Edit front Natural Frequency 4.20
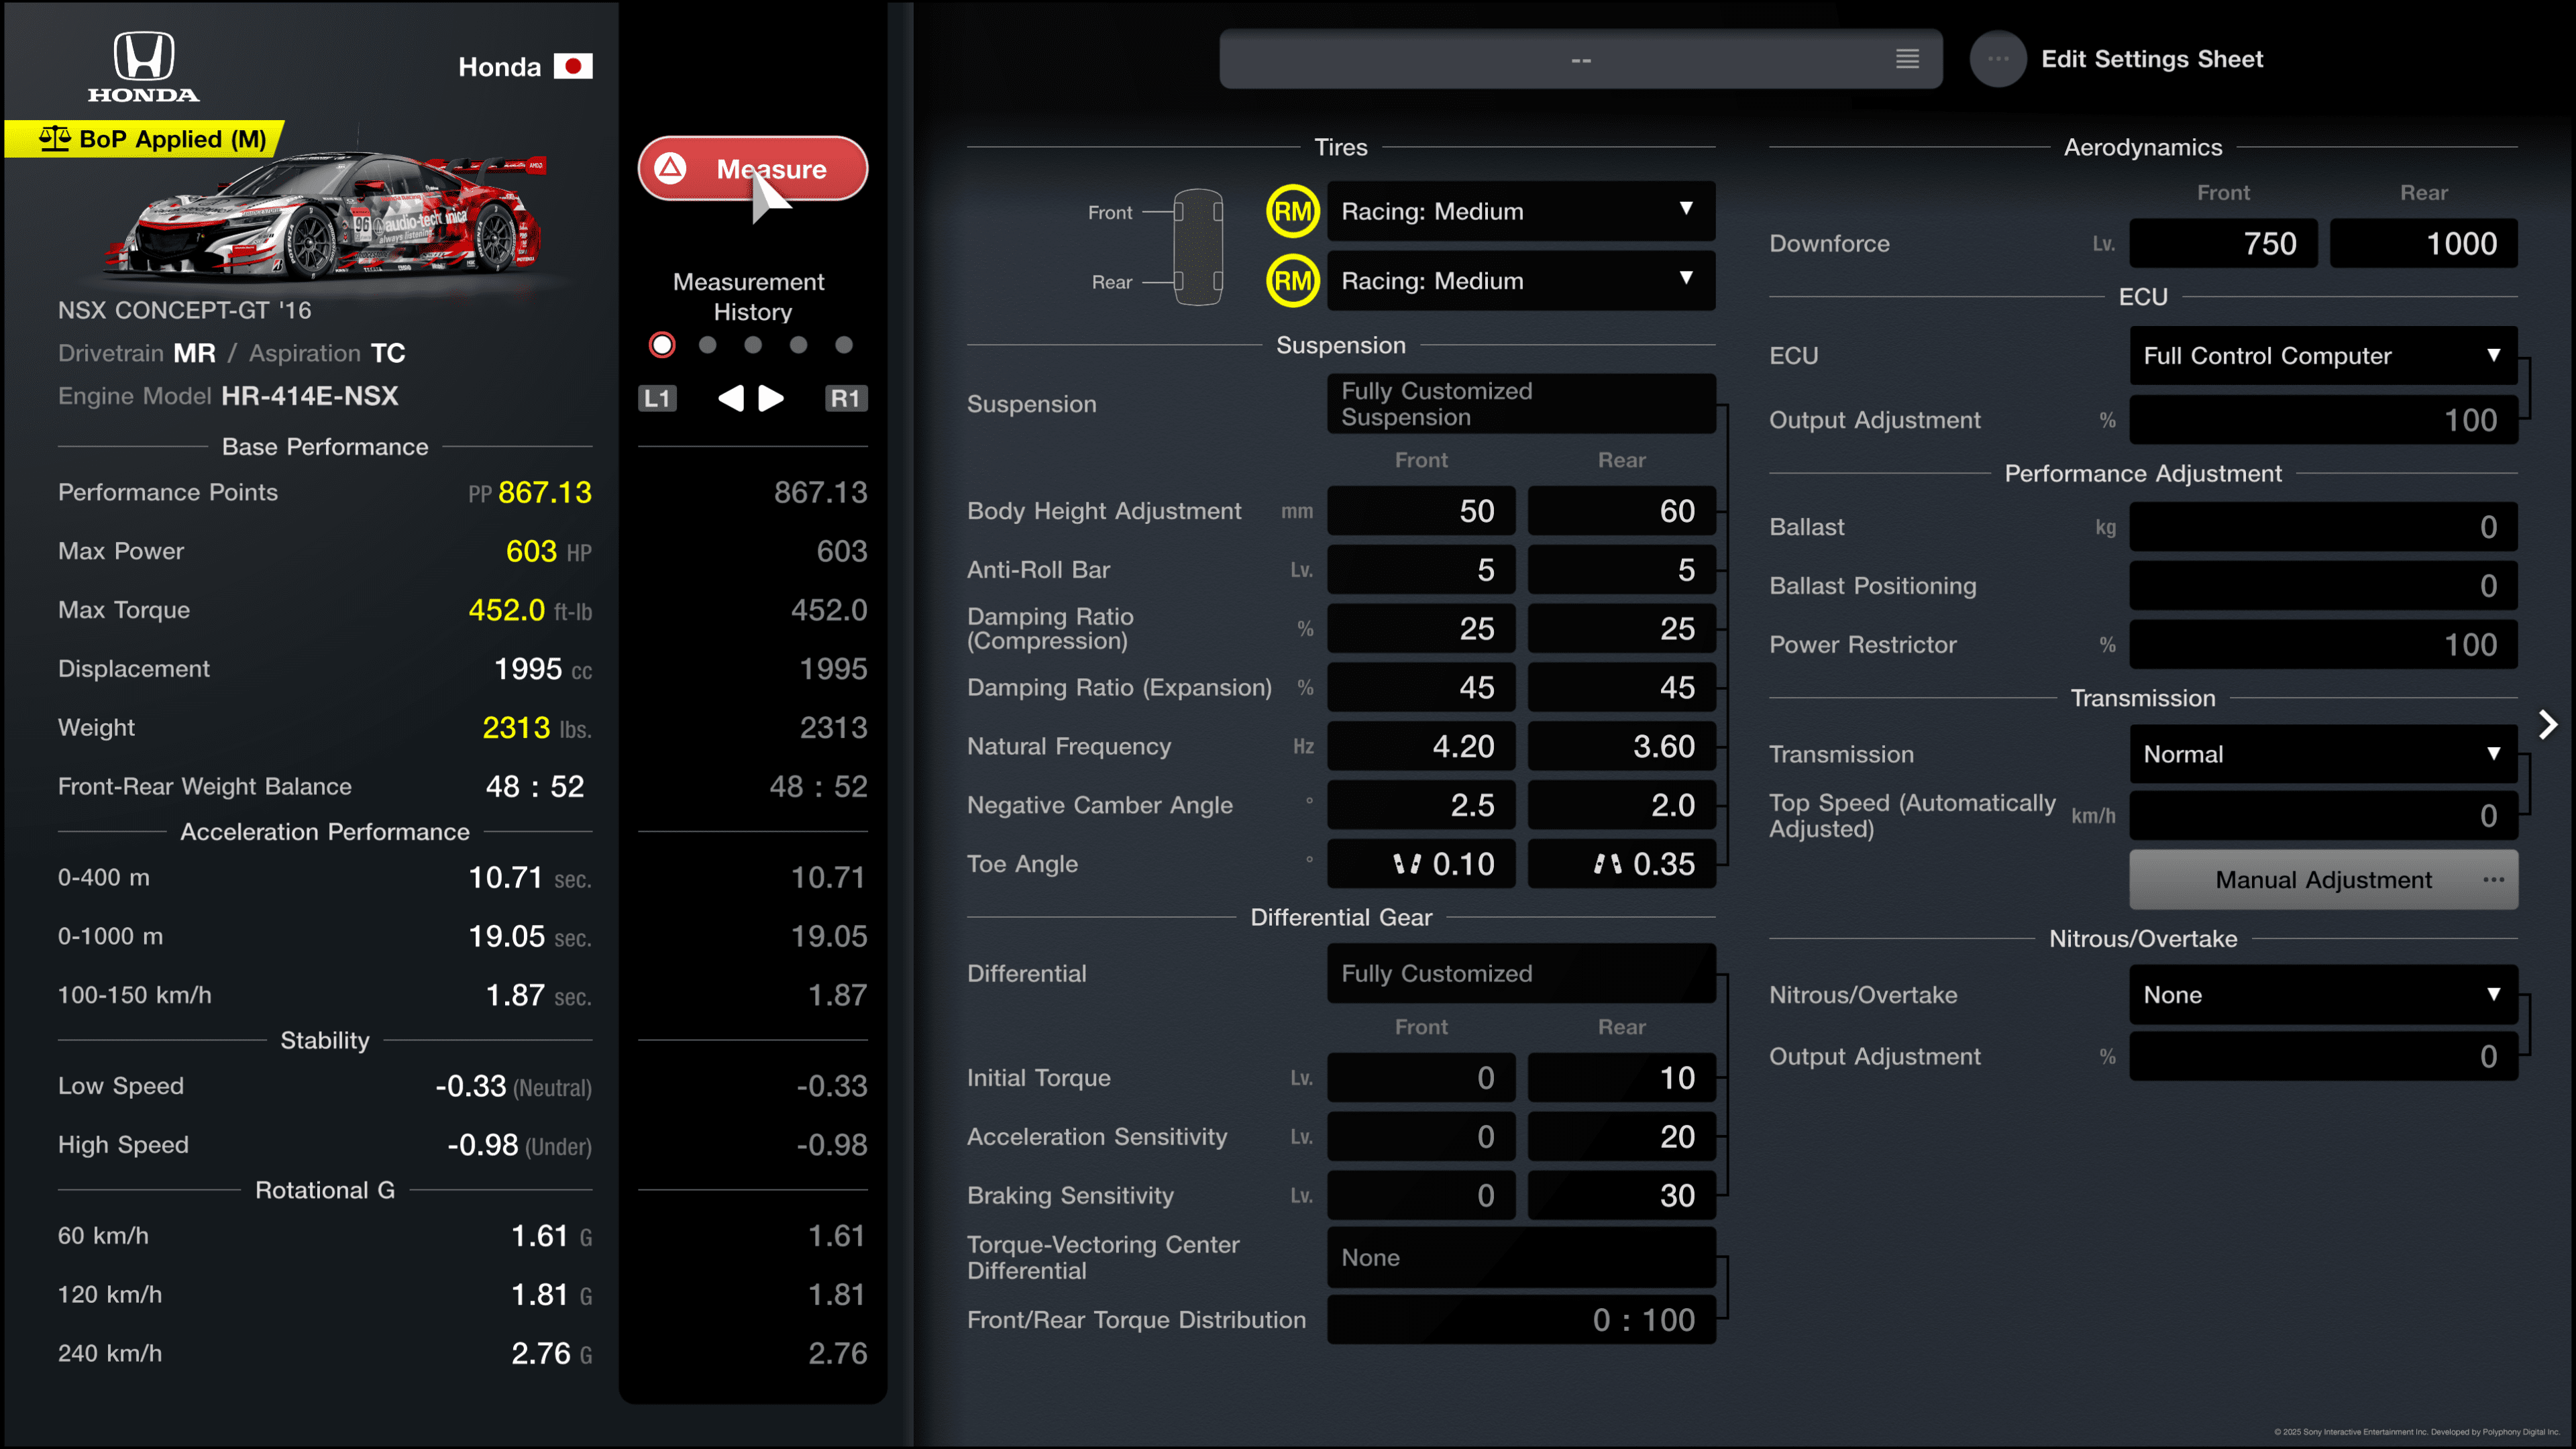 pyautogui.click(x=1421, y=747)
